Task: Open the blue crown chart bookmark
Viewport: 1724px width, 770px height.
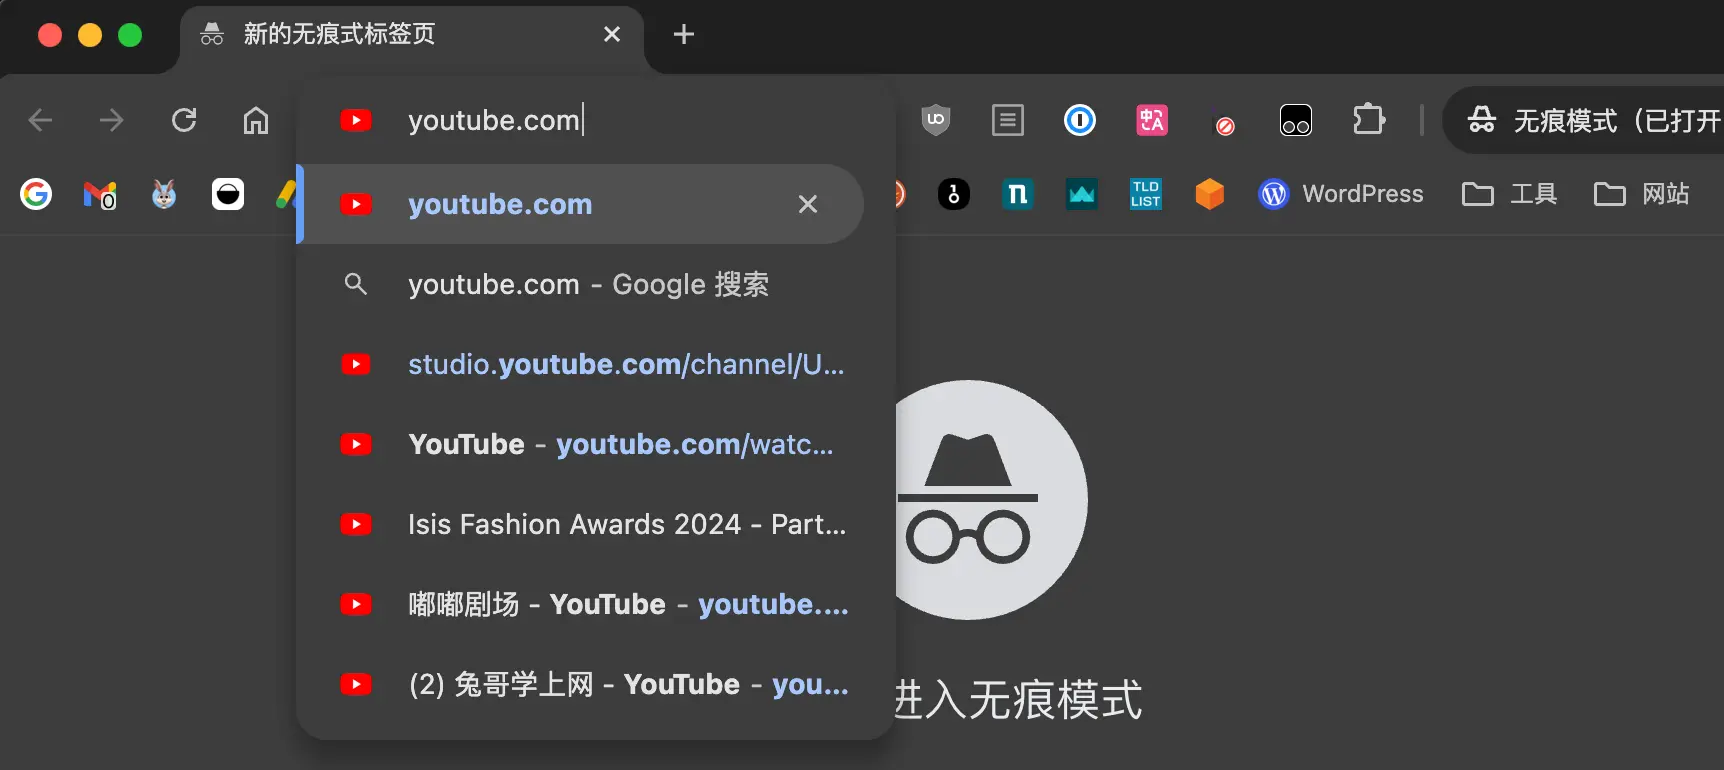Action: 1082,194
